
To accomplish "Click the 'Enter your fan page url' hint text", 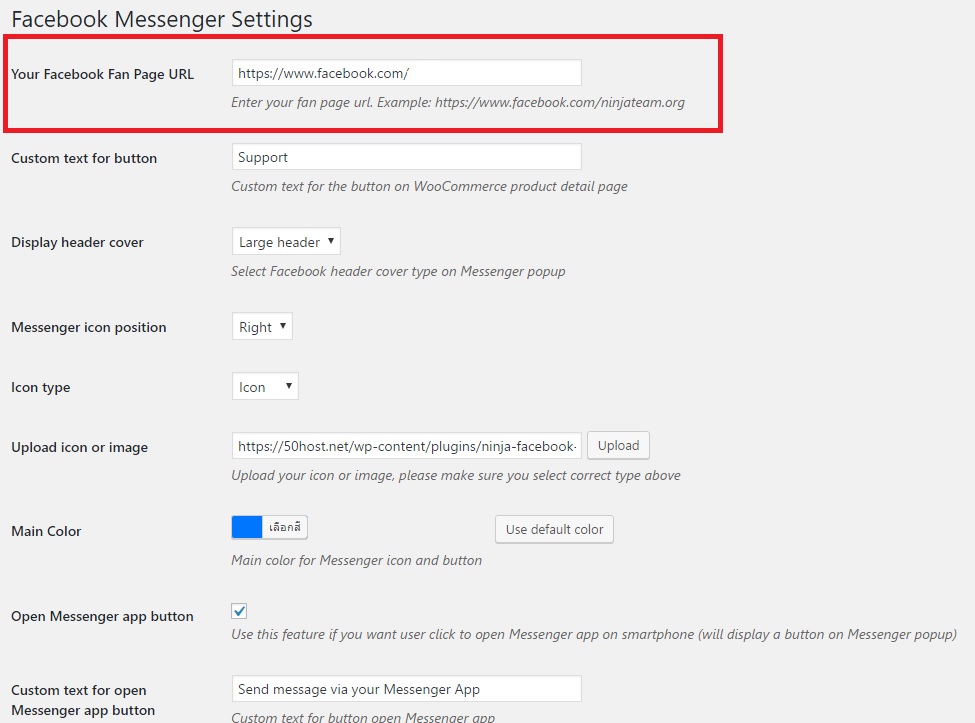I will click(x=458, y=103).
